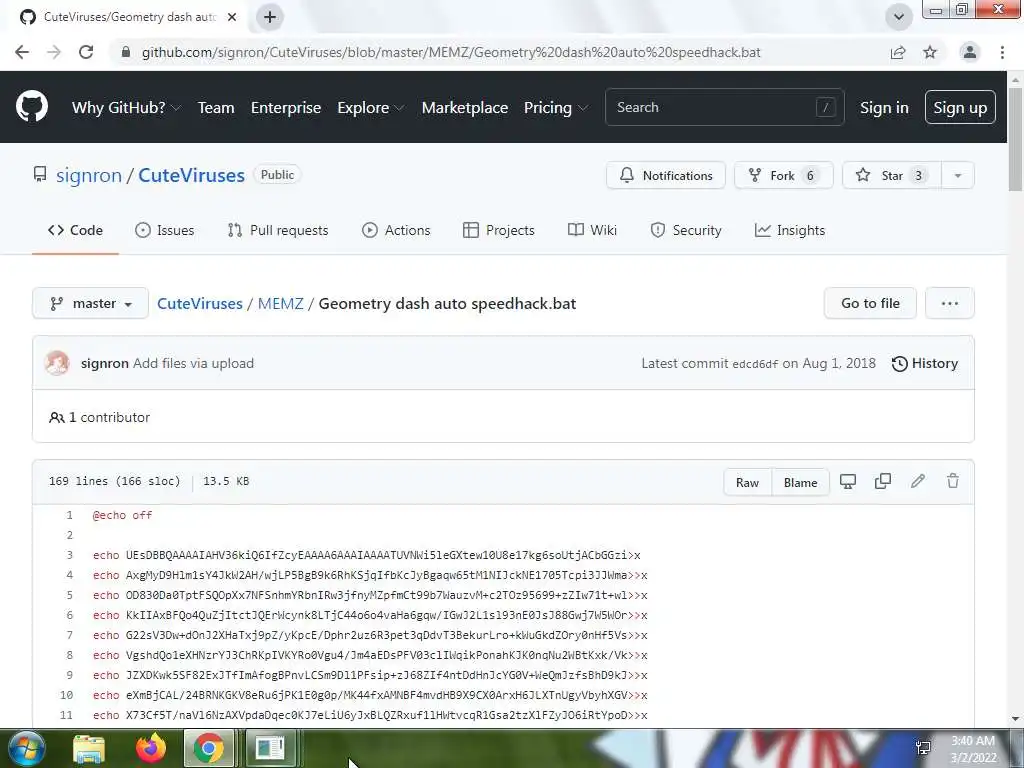The width and height of the screenshot is (1024, 768).
Task: Open latest commit edcd6df link
Action: click(x=755, y=364)
